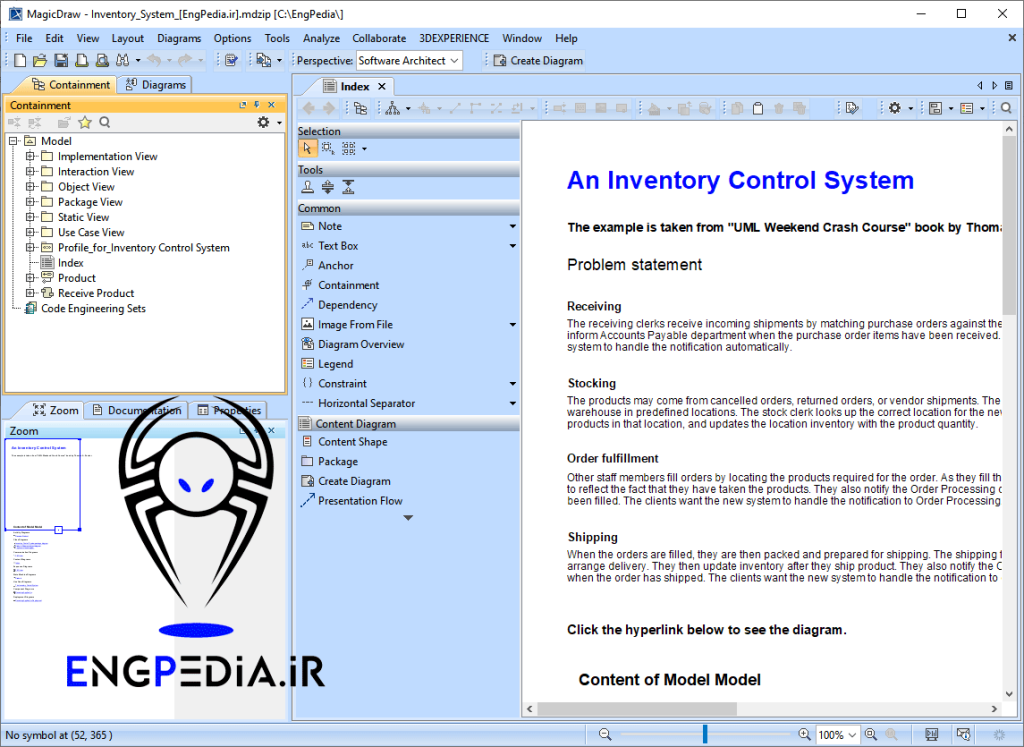Select Package in the Content Diagram palette

(337, 462)
